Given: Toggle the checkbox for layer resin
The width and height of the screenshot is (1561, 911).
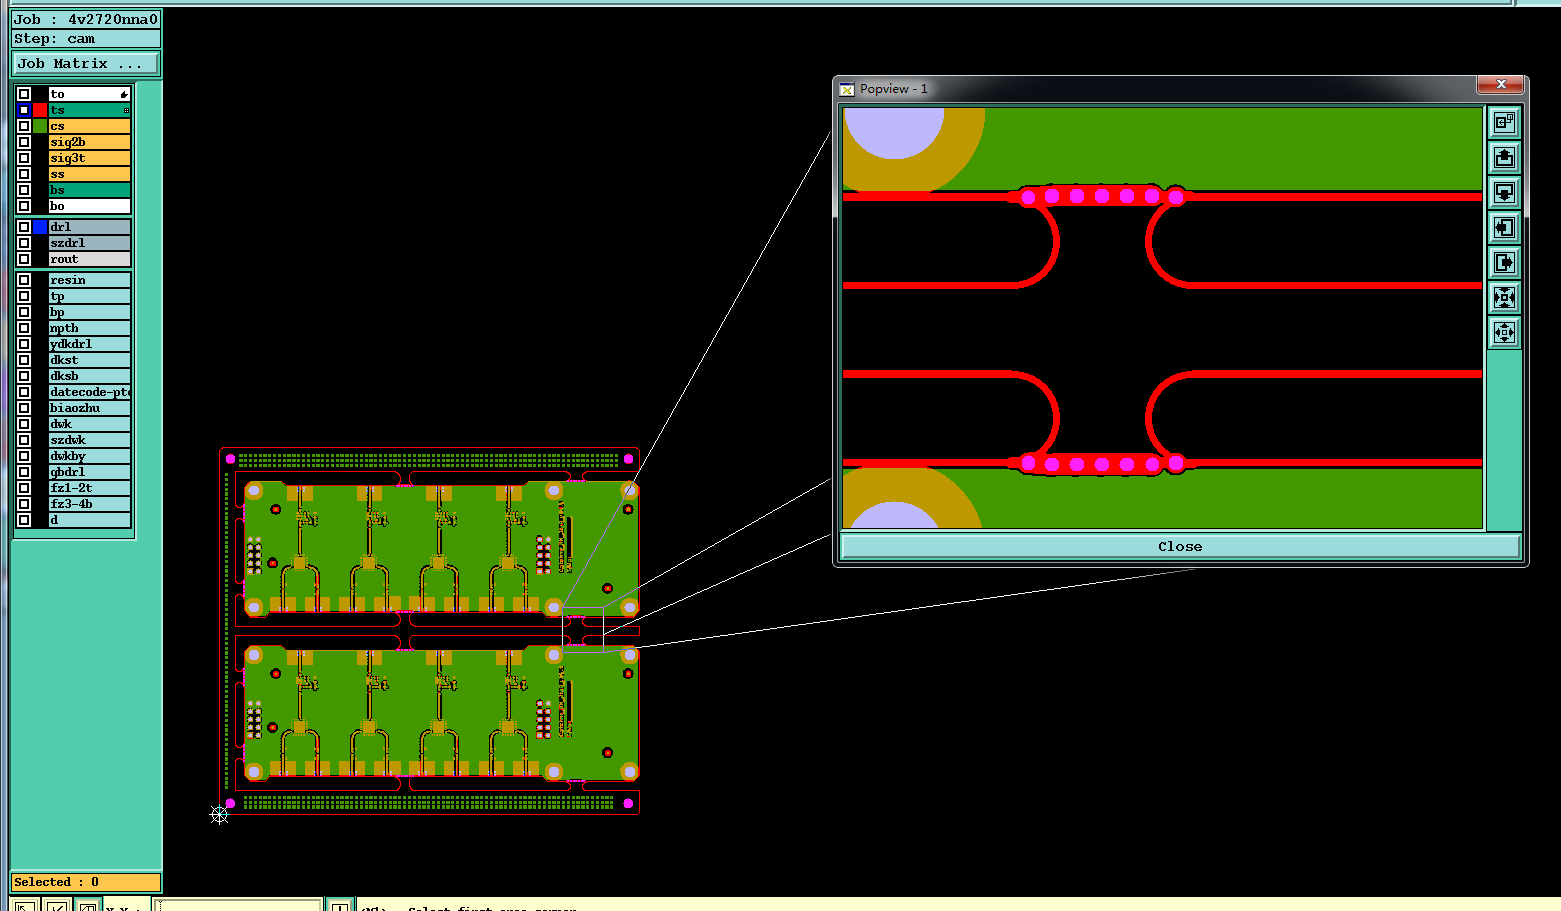Looking at the screenshot, I should coord(24,280).
